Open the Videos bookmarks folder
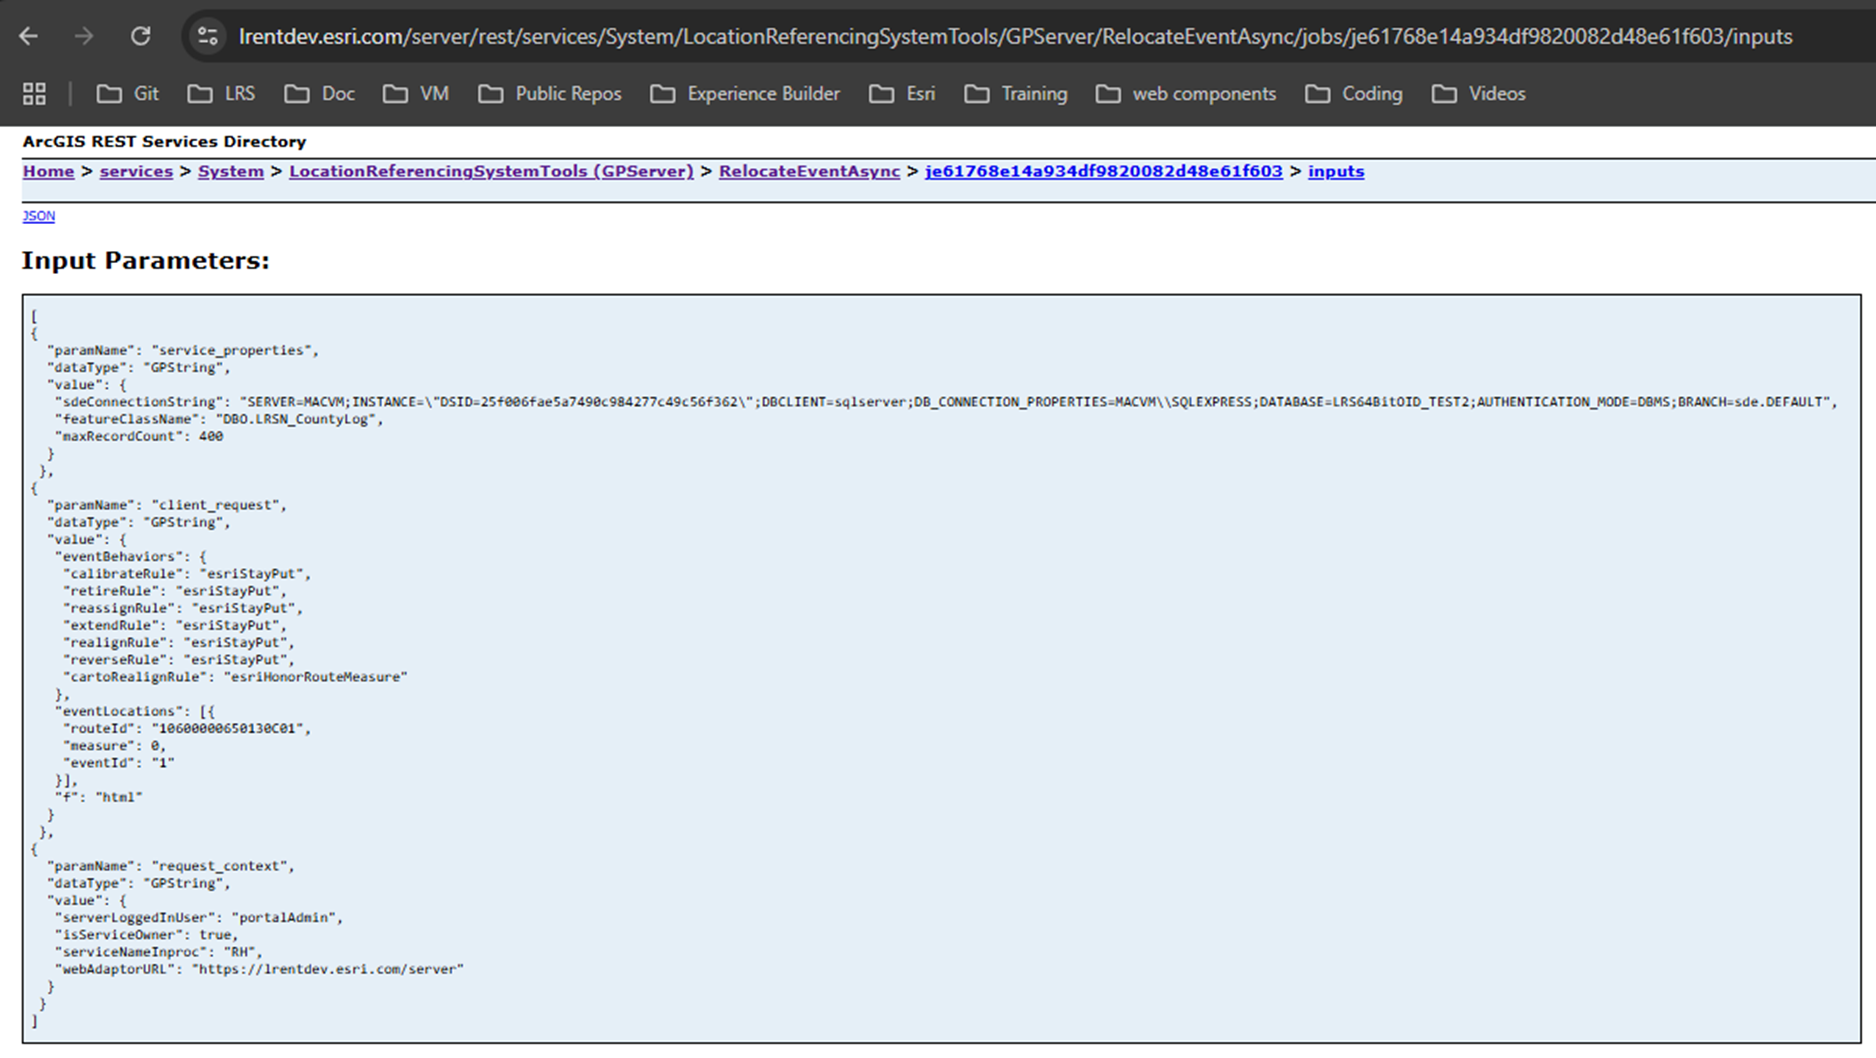Image resolution: width=1876 pixels, height=1058 pixels. click(x=1479, y=93)
